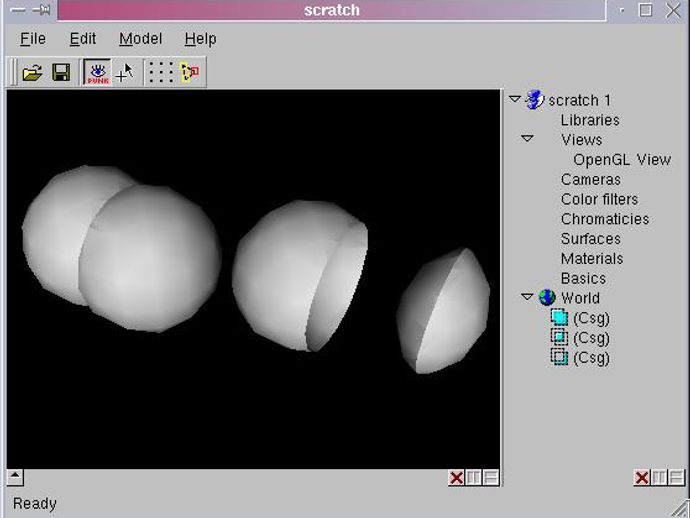The image size is (690, 518).
Task: Click the World globe icon
Action: pyautogui.click(x=547, y=298)
